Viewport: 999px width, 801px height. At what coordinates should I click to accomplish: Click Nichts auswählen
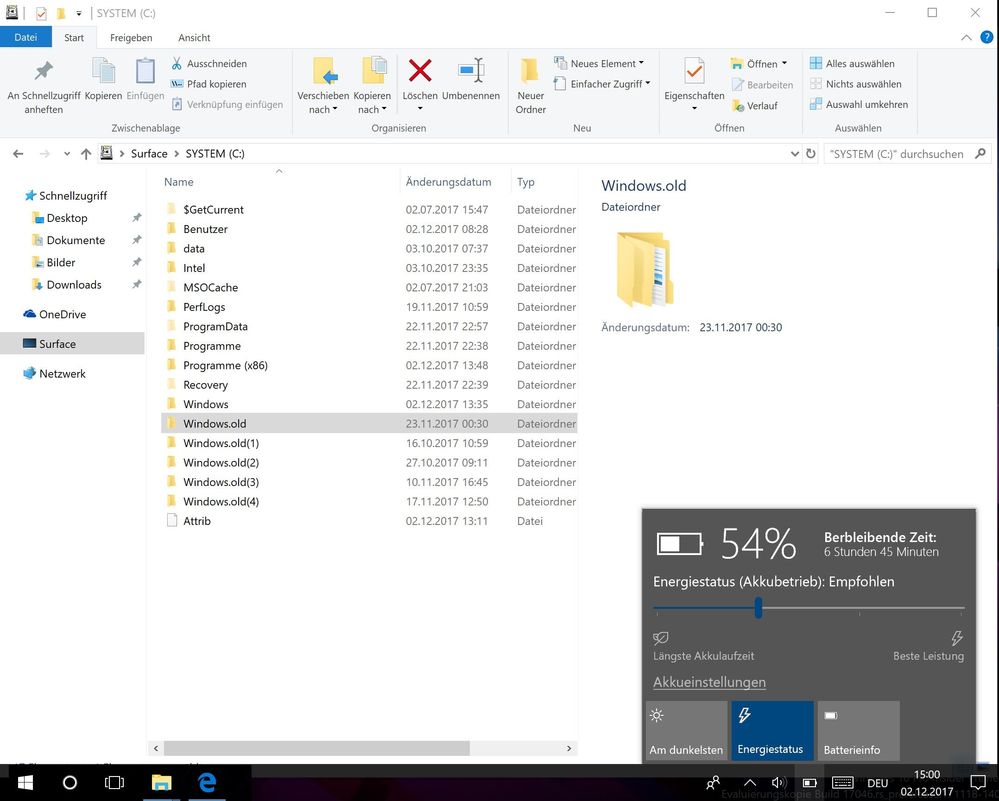click(x=856, y=84)
